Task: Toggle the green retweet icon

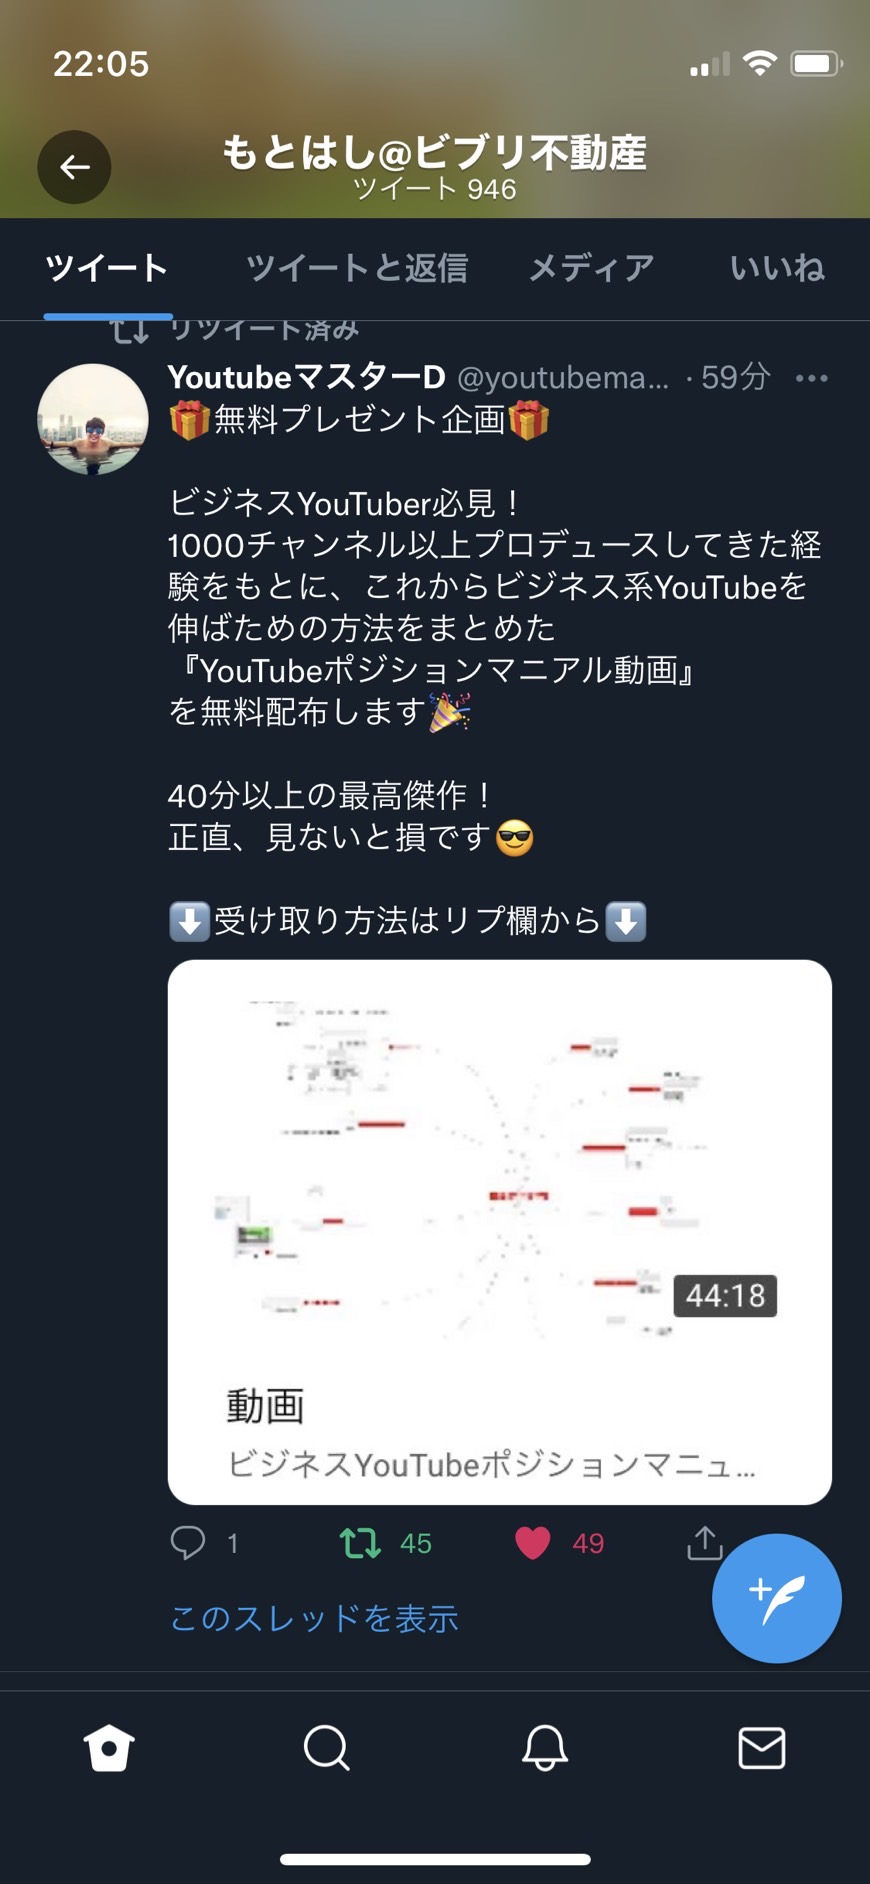Action: pyautogui.click(x=360, y=1543)
